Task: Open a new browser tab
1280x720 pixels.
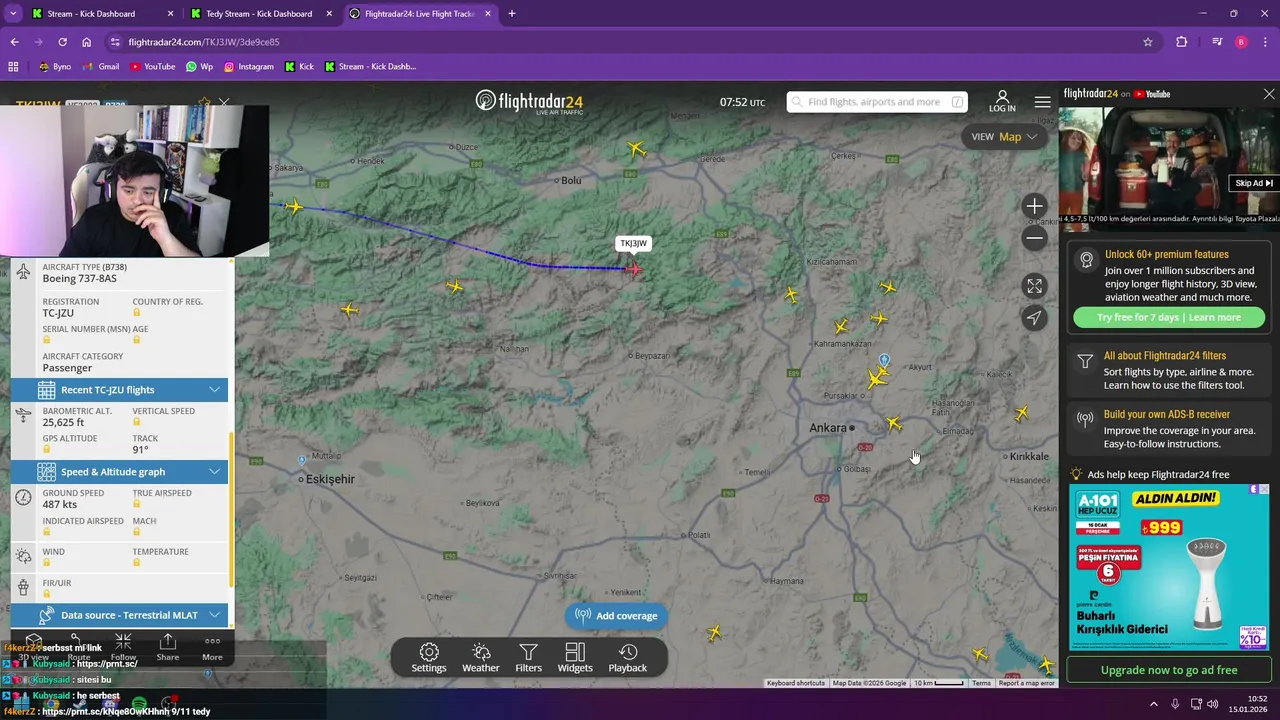Action: [512, 14]
